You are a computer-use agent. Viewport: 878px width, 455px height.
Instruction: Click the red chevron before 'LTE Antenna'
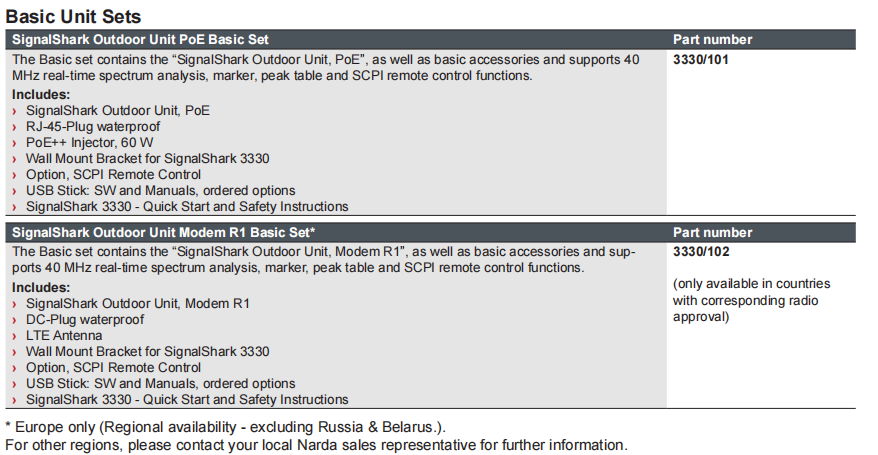15,336
